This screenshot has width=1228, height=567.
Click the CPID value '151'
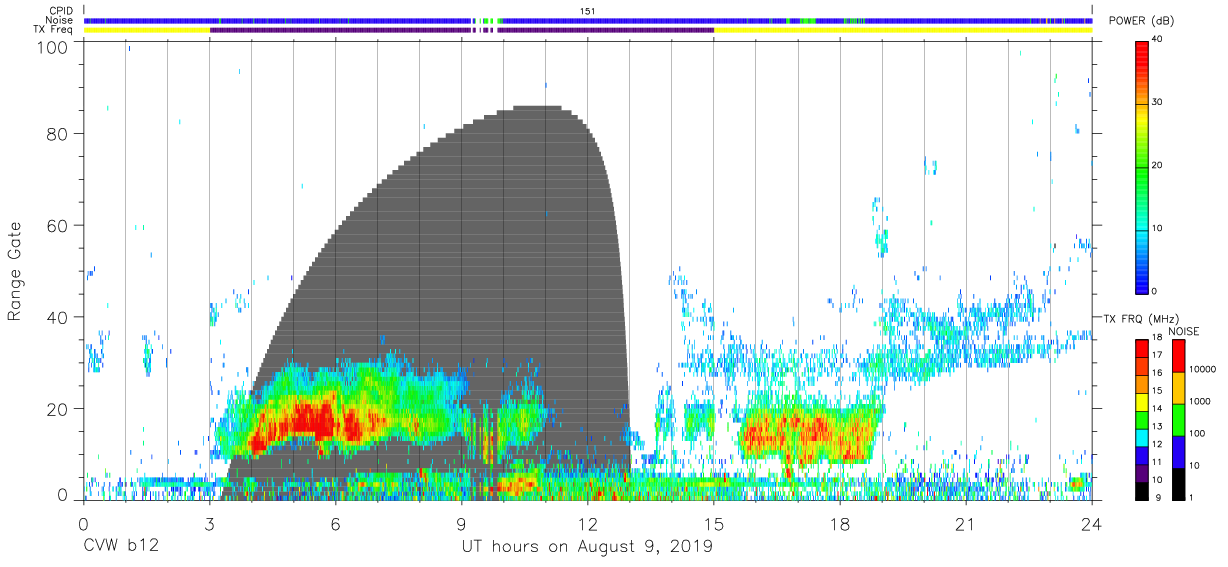pyautogui.click(x=588, y=10)
